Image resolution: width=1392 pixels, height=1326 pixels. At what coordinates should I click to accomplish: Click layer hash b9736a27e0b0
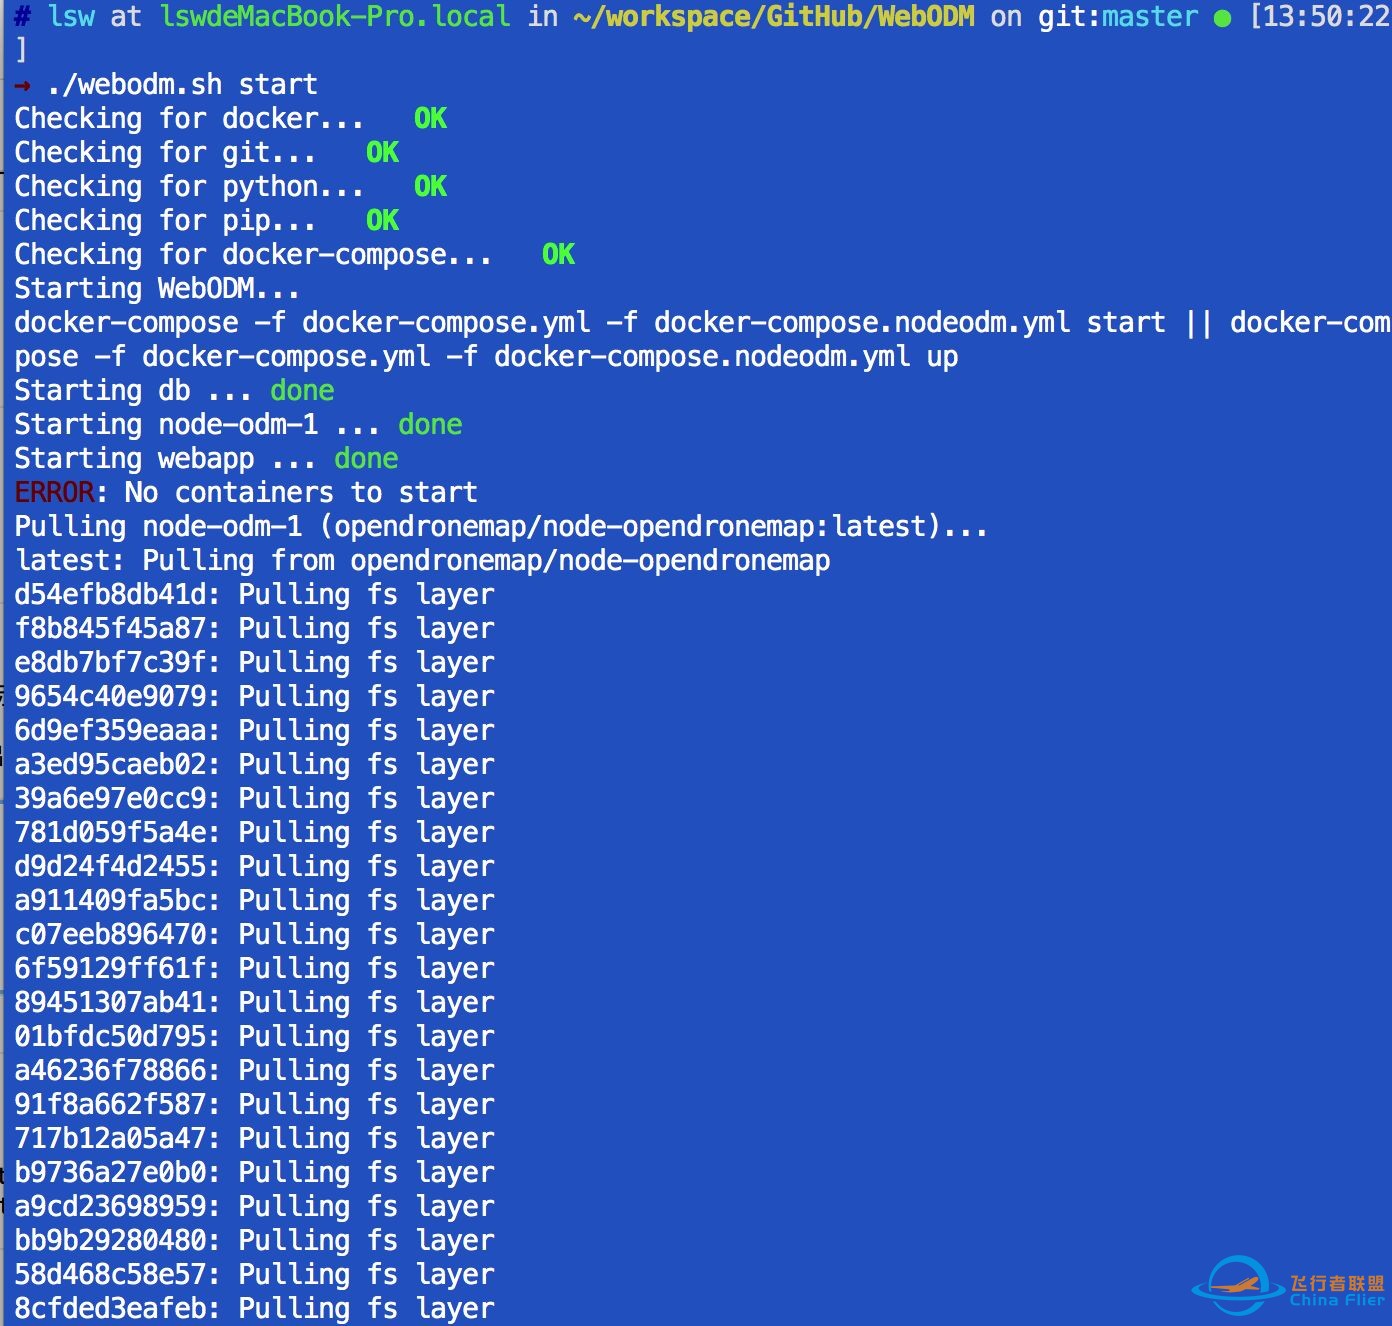110,1172
